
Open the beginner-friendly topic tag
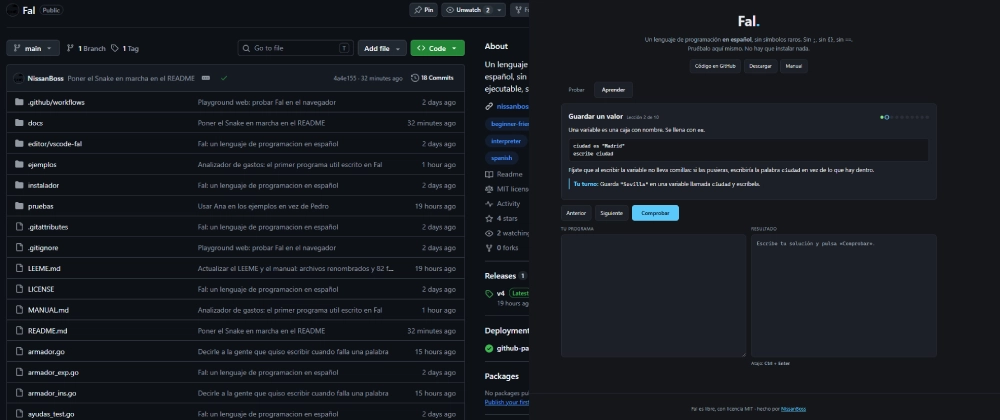click(x=508, y=124)
